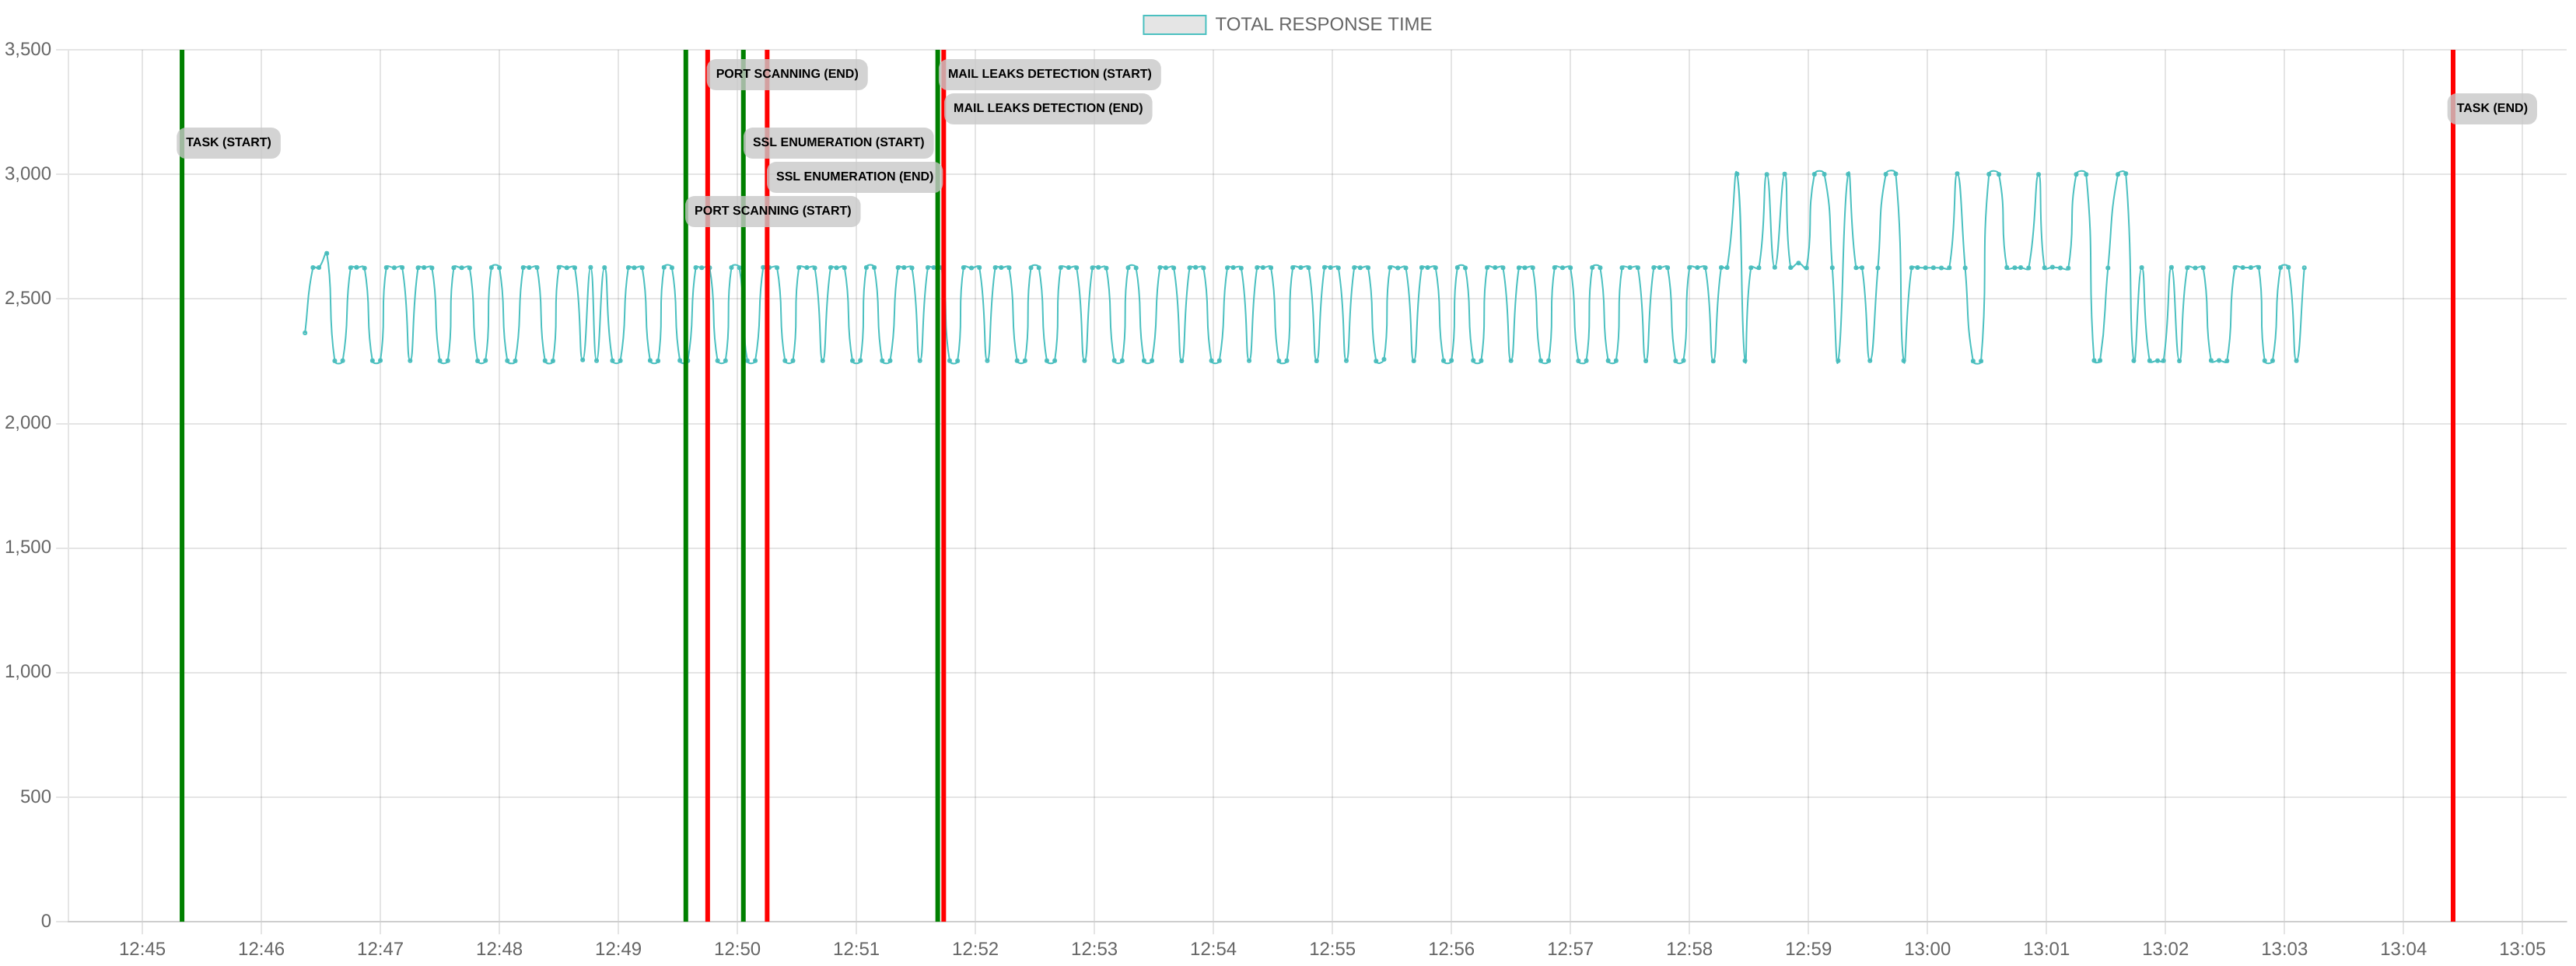Screen dimensions: 2576x966
Task: Click the 3,500 y-axis value
Action: [28, 49]
